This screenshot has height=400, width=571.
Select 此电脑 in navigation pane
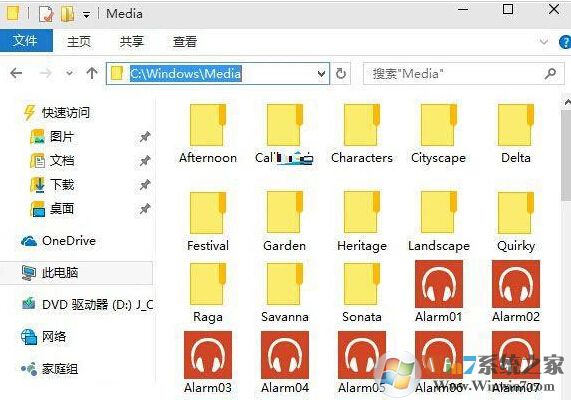coord(76,272)
